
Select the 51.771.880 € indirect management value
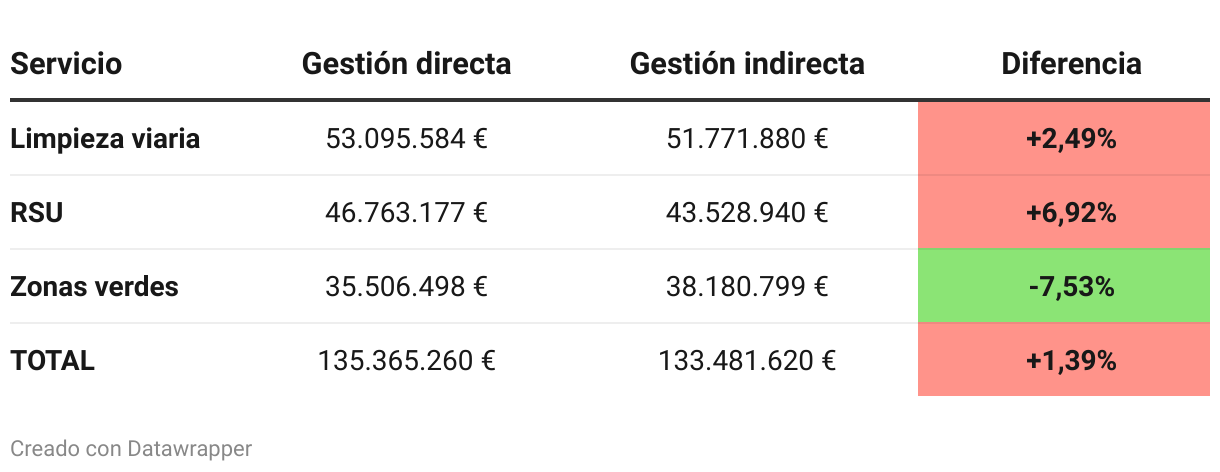[747, 139]
